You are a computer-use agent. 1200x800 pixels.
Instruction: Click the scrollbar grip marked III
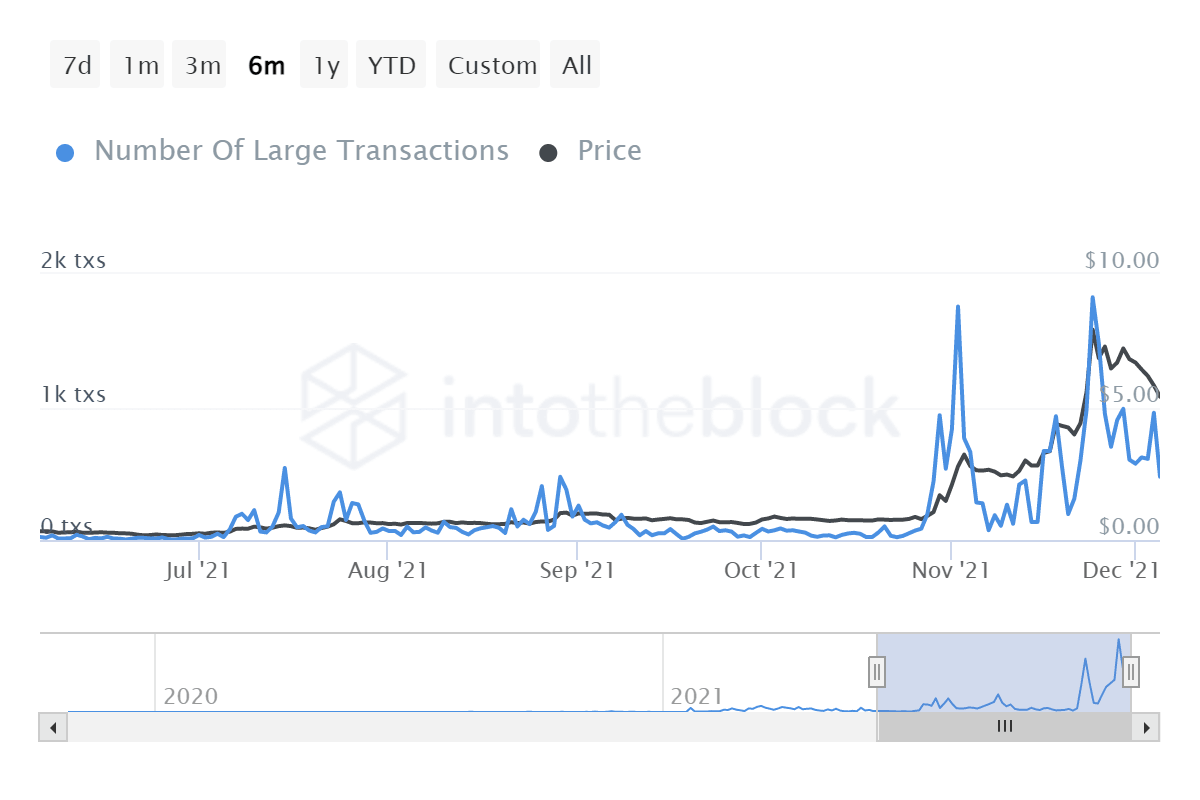1004,727
